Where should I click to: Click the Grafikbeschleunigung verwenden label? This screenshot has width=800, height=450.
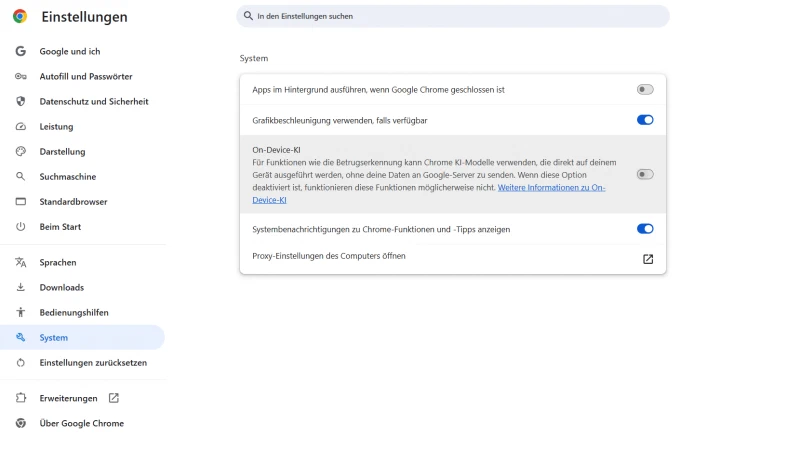(x=340, y=120)
